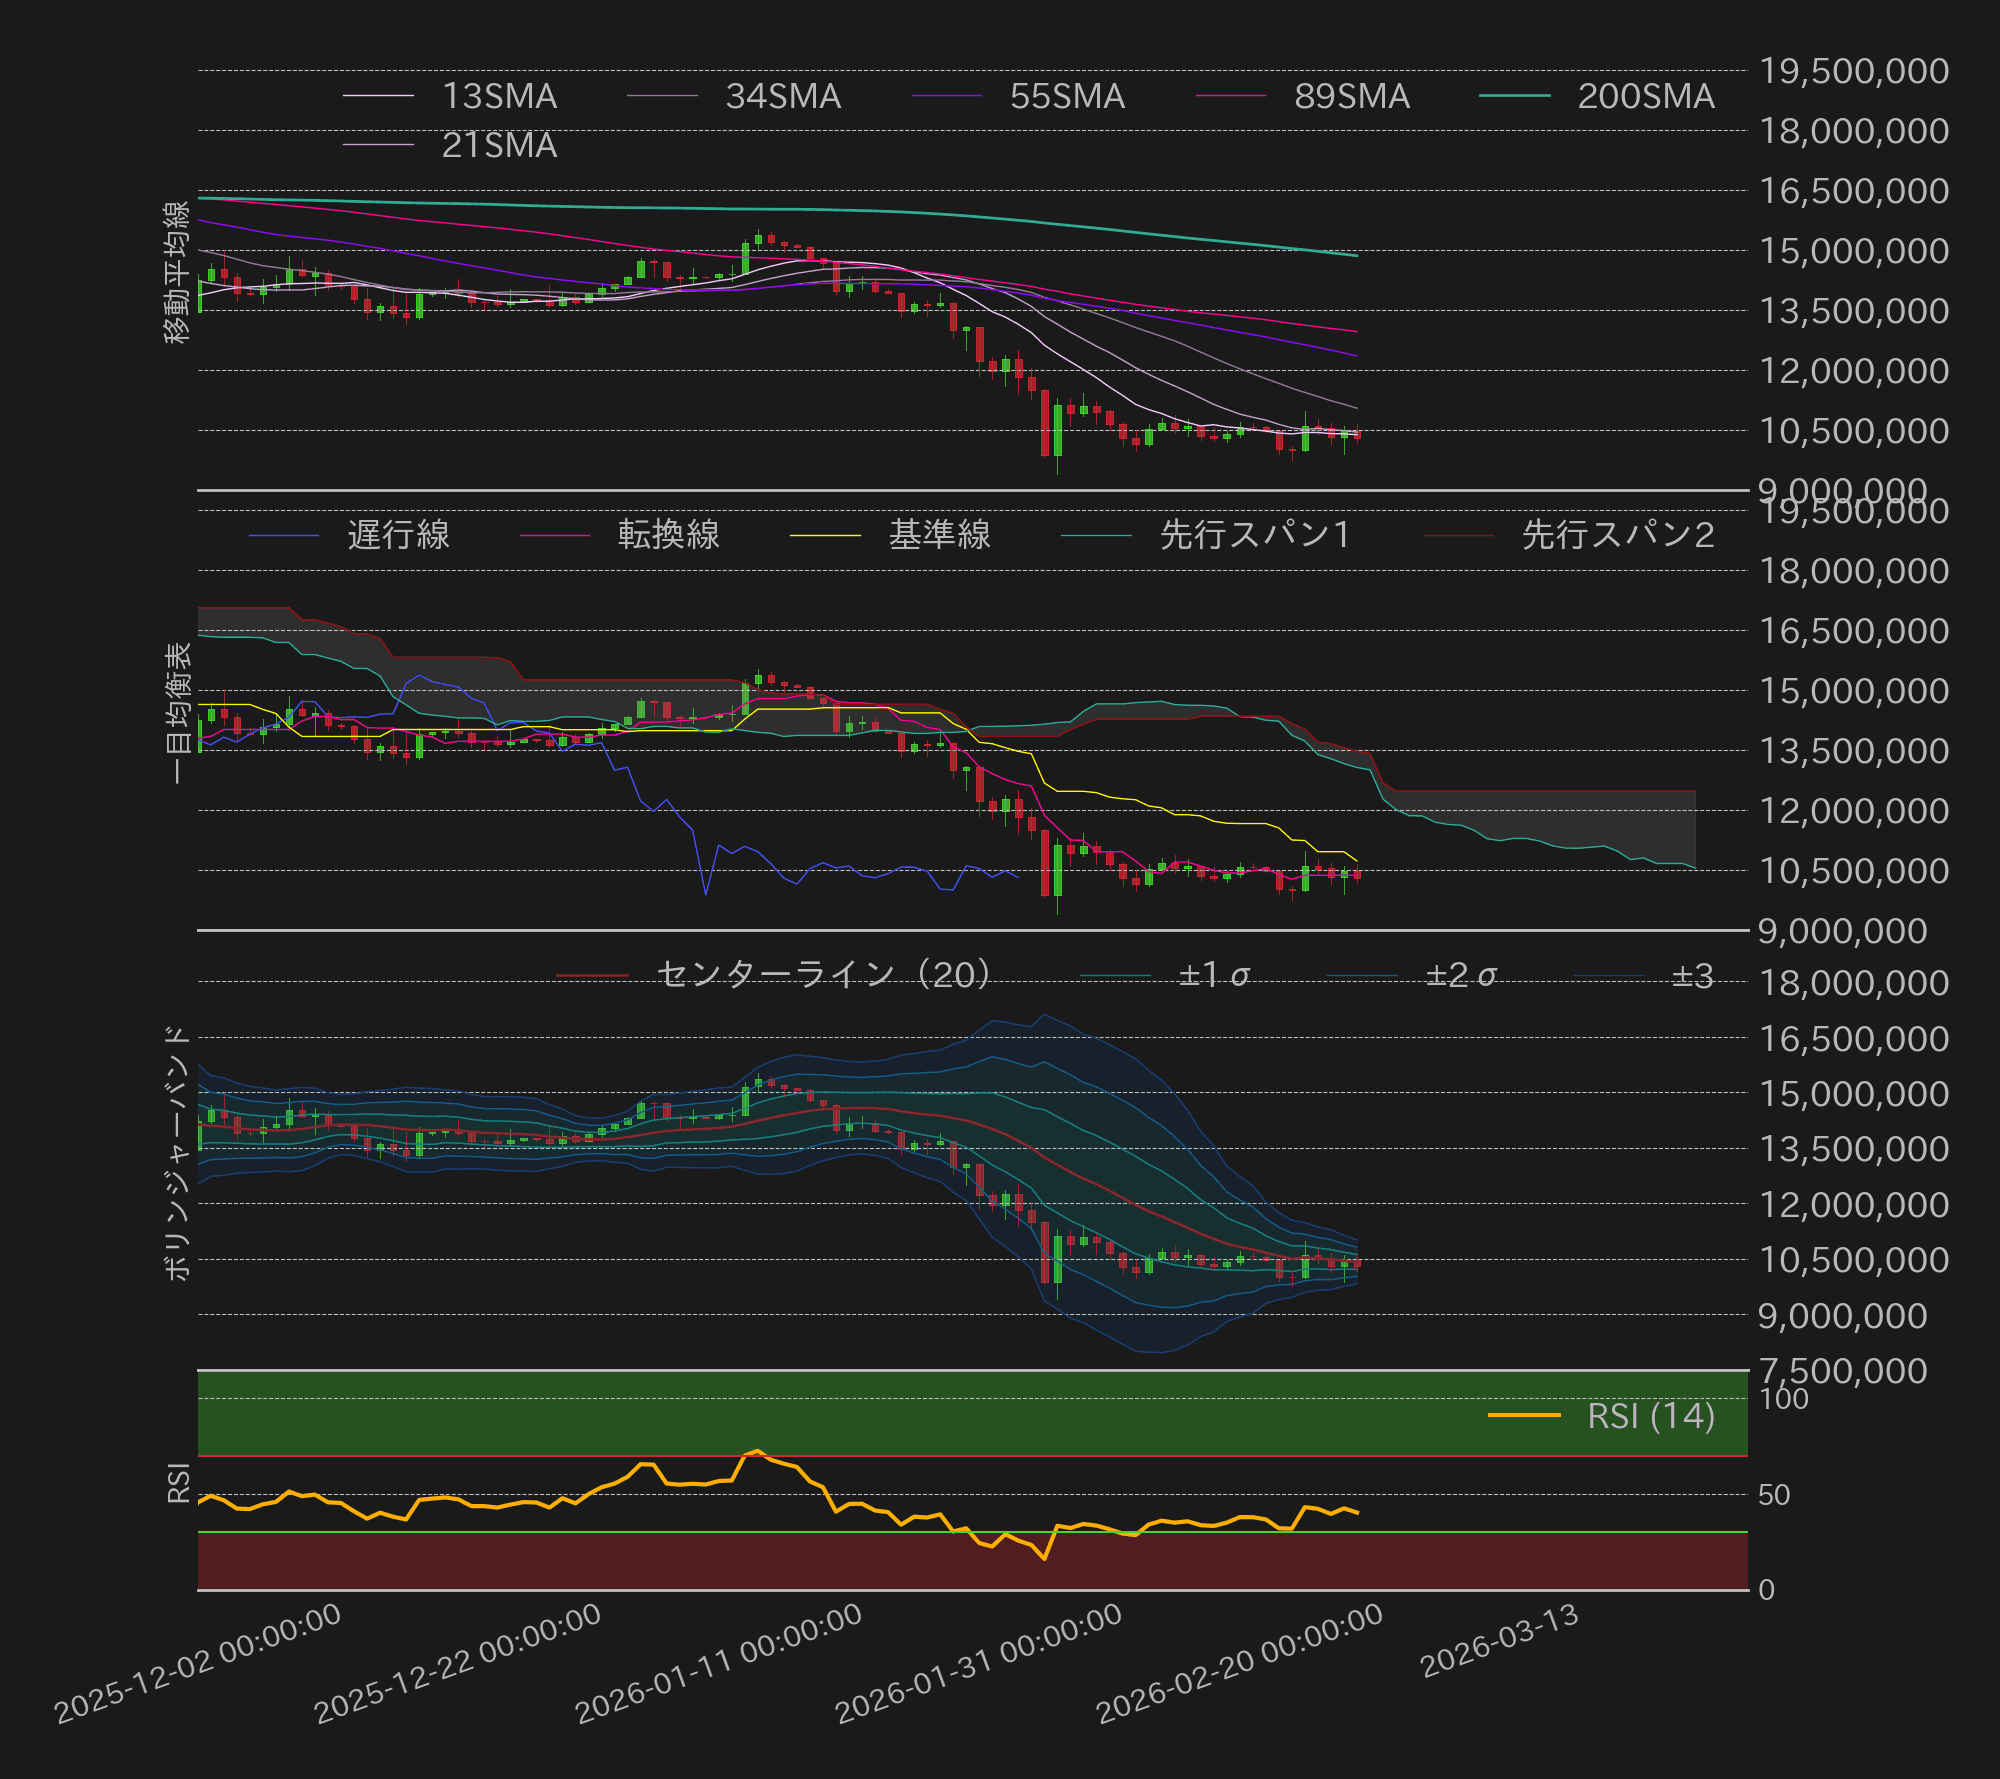Viewport: 2000px width, 1779px height.
Task: Expand the ボリンジャーバンド panel section
Action: pos(175,1150)
